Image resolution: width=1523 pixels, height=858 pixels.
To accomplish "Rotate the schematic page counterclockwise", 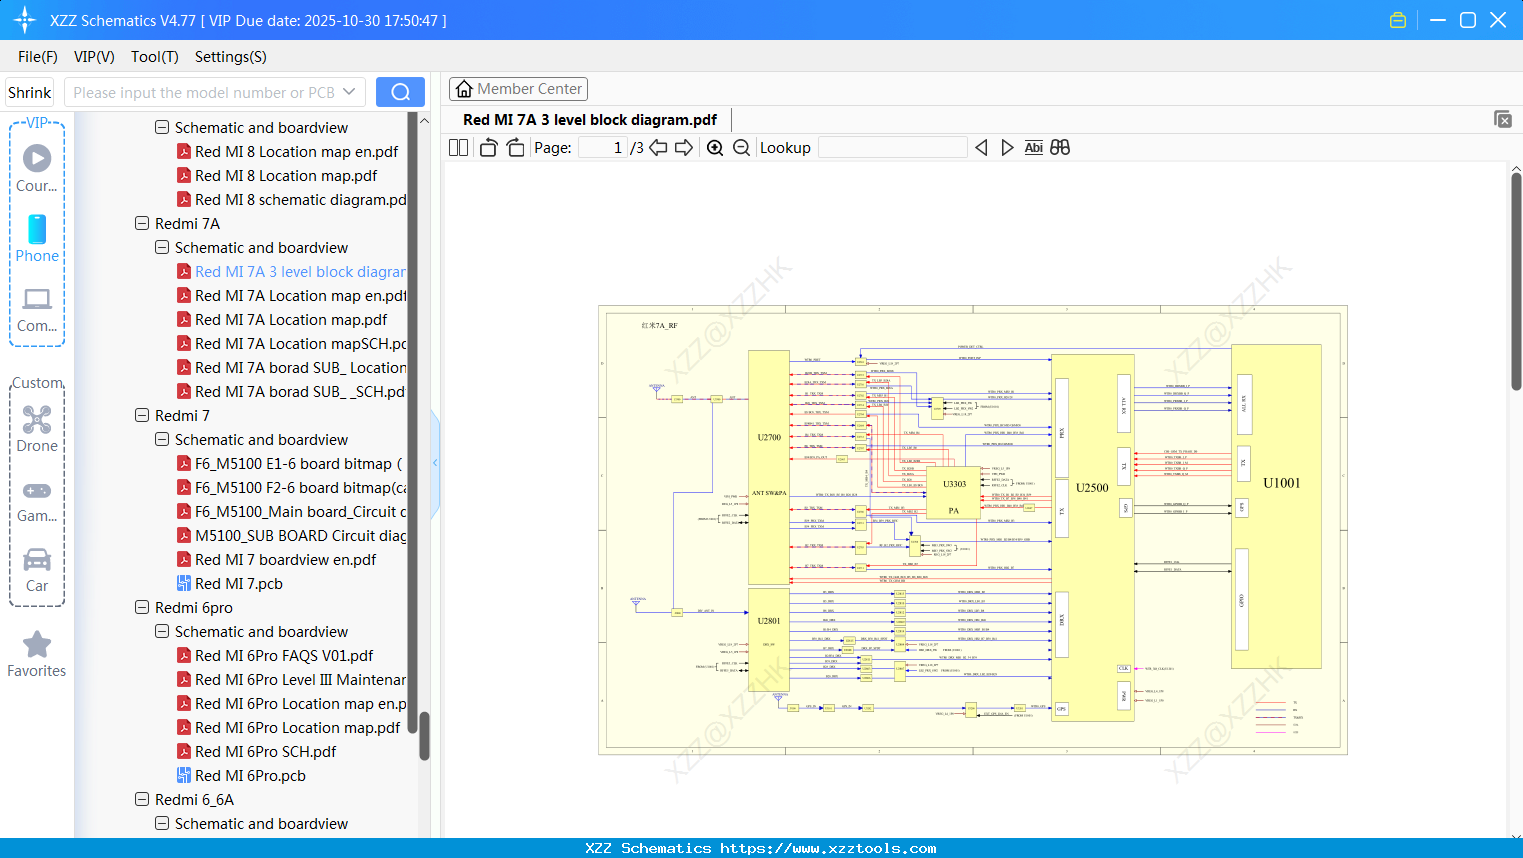I will click(487, 147).
